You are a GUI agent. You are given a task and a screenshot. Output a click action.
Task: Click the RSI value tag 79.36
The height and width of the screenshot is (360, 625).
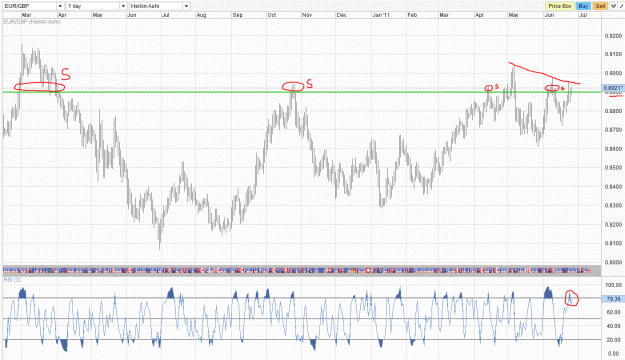[x=612, y=299]
